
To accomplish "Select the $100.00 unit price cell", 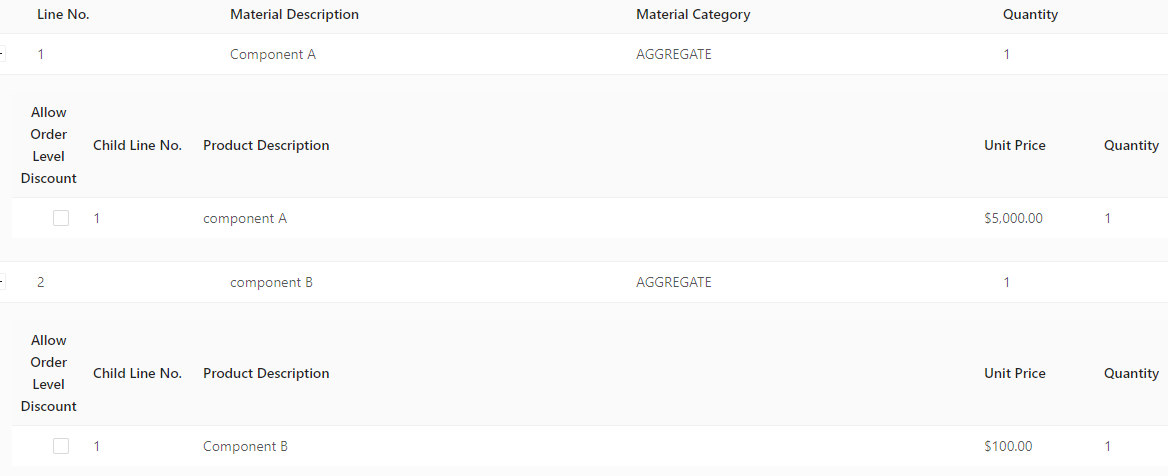I will click(1008, 446).
